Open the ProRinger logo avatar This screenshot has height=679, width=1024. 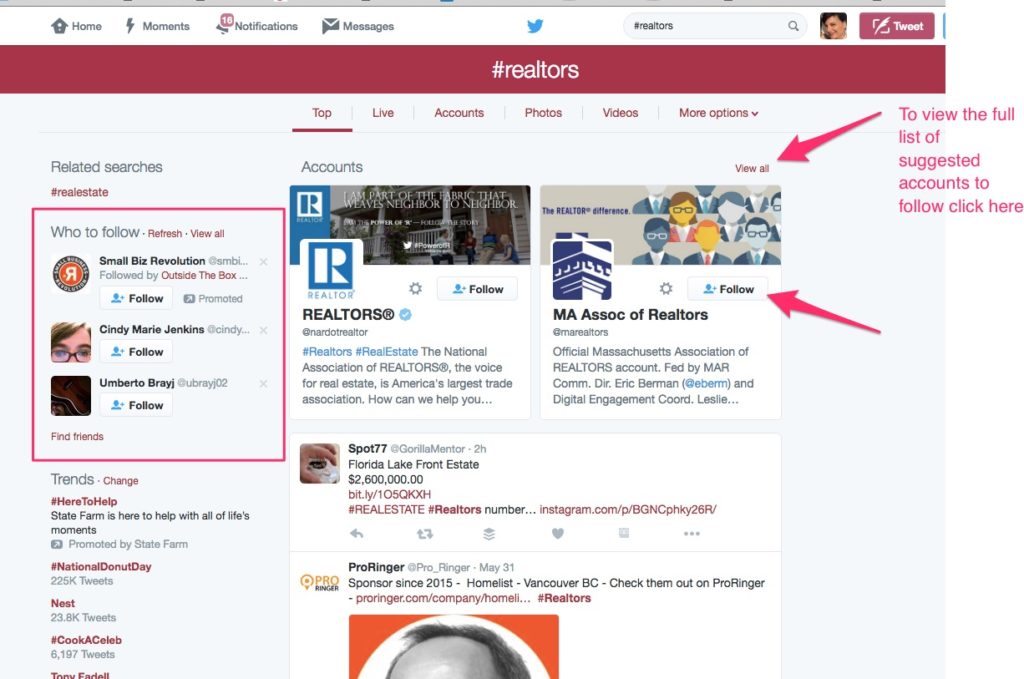pyautogui.click(x=320, y=582)
